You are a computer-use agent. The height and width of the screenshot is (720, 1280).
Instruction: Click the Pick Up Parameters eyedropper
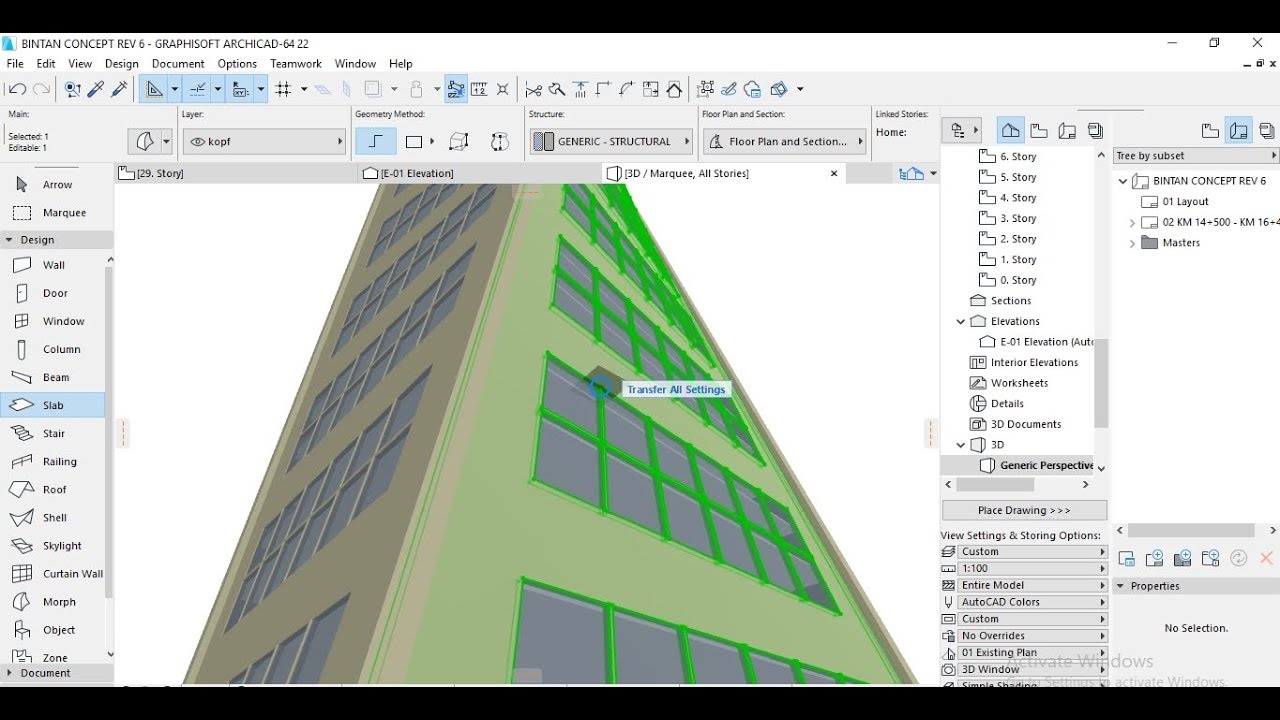click(x=96, y=89)
